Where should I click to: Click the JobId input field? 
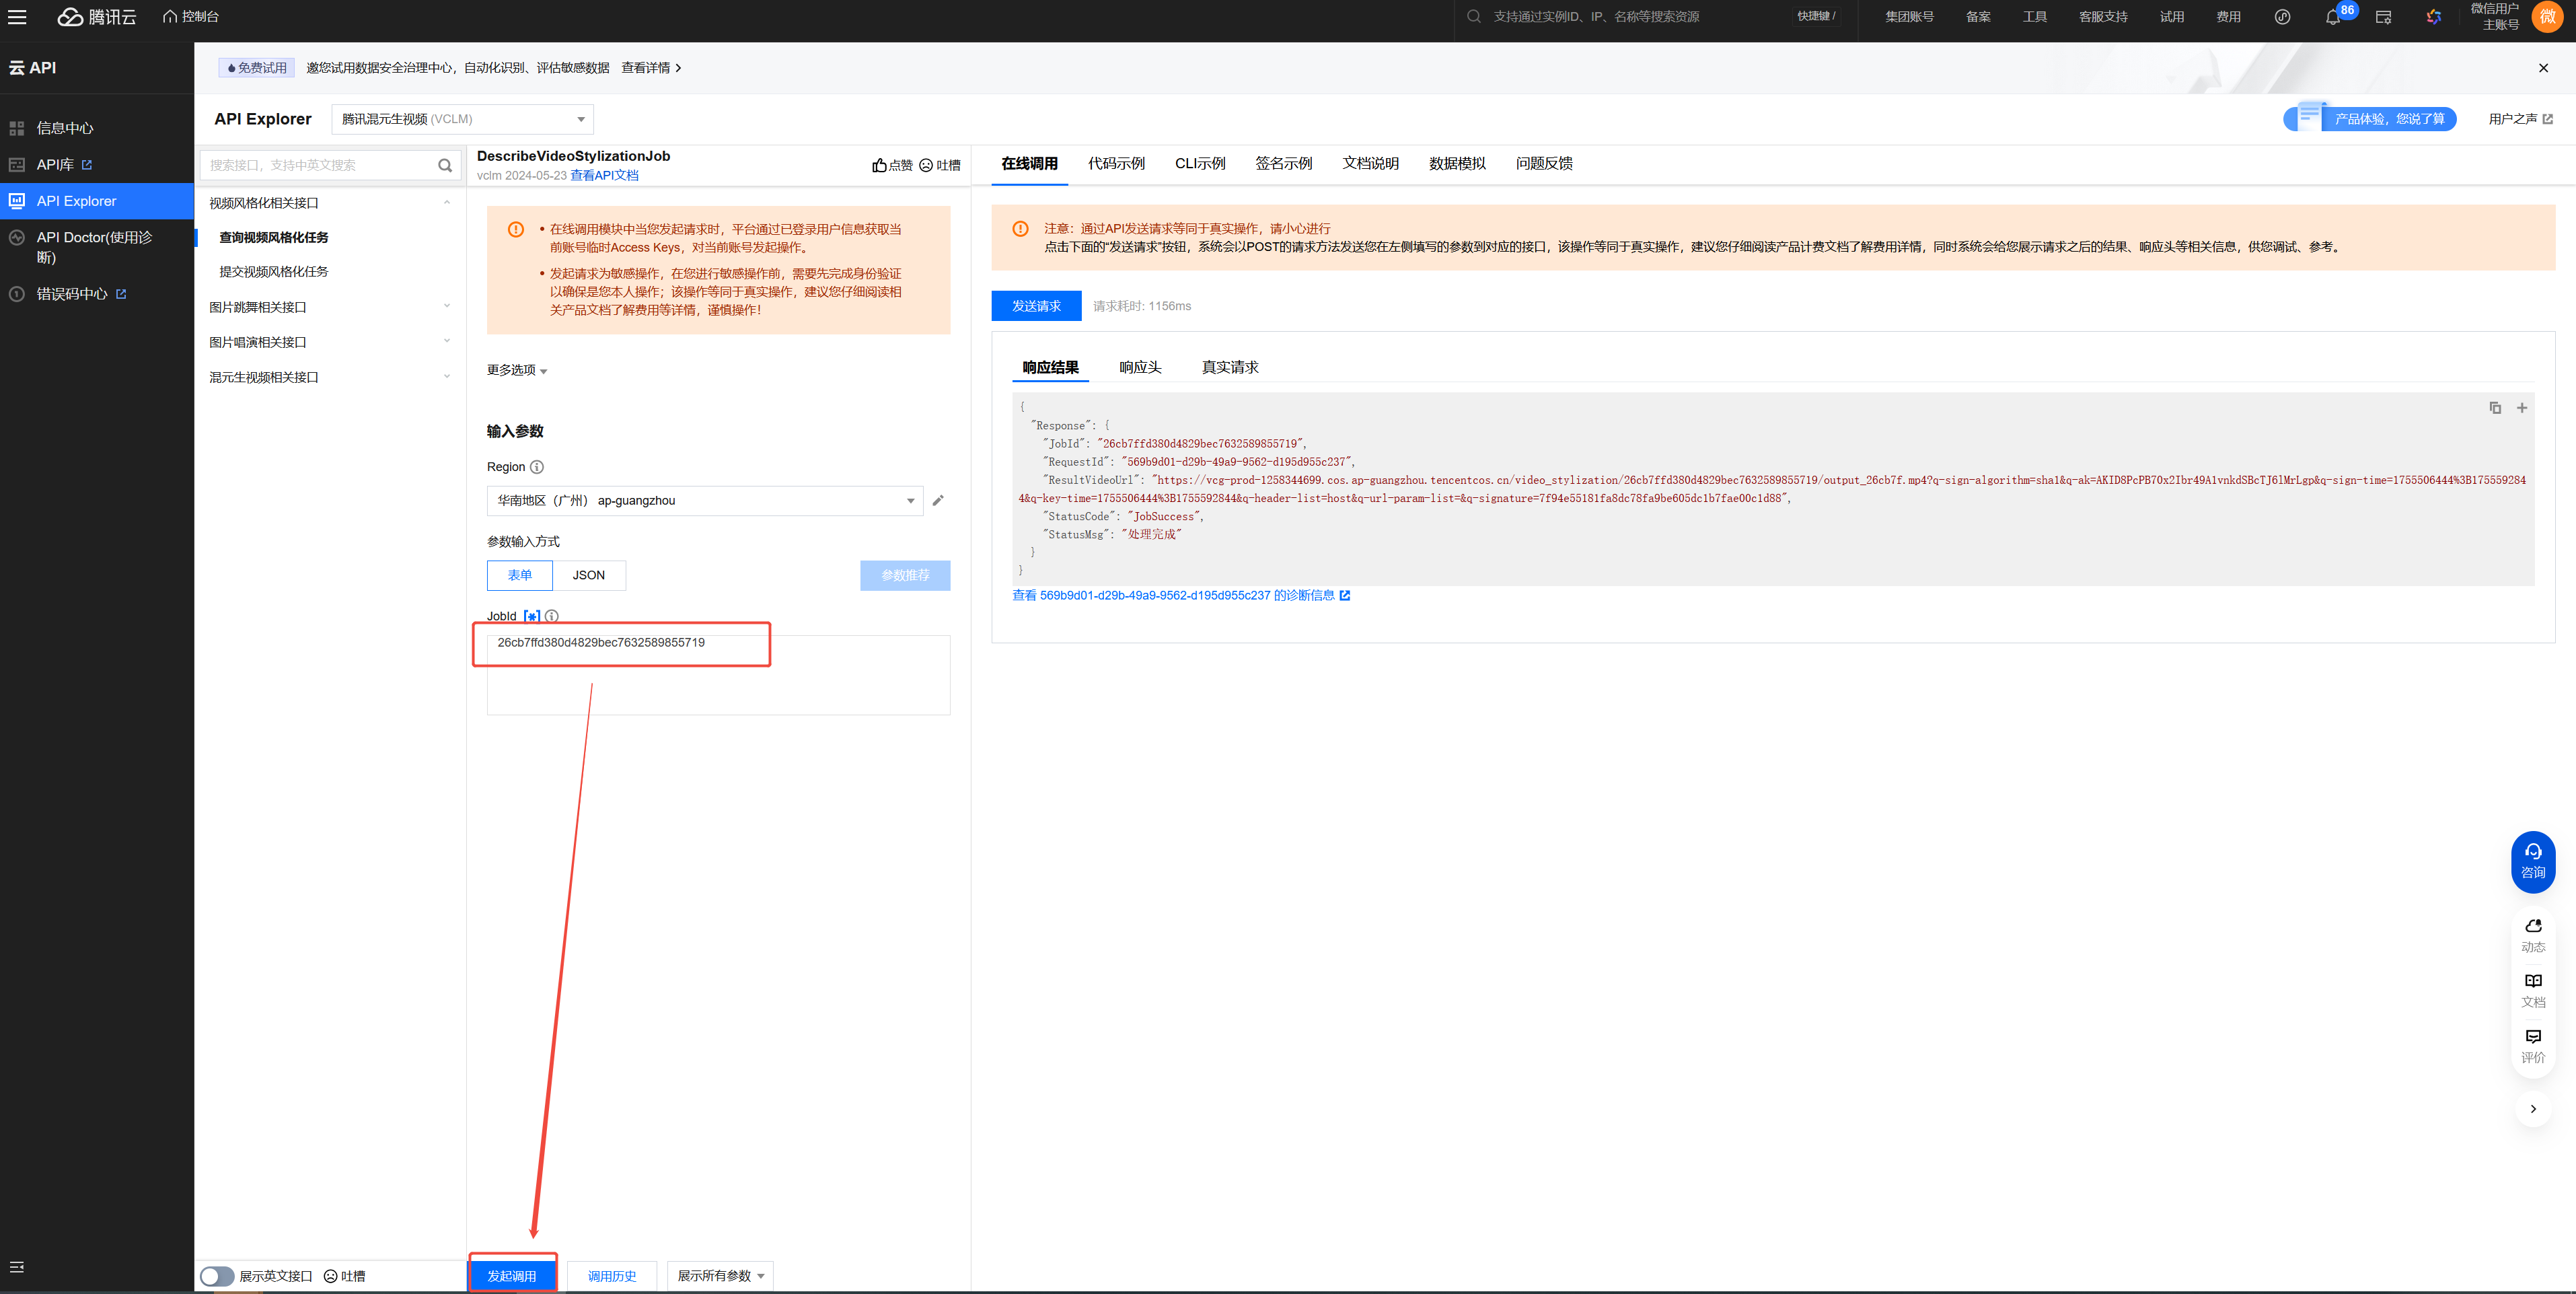click(718, 675)
